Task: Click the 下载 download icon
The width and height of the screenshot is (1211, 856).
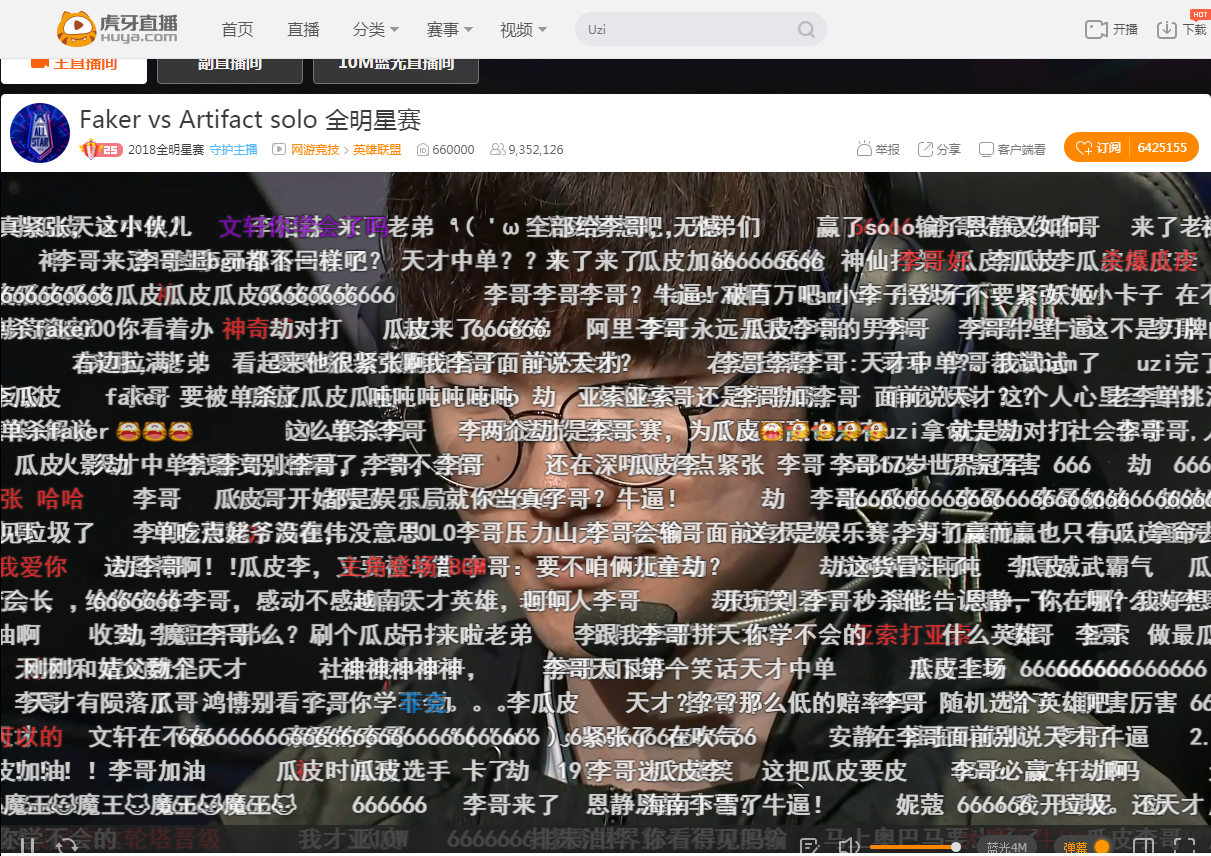Action: [1167, 30]
